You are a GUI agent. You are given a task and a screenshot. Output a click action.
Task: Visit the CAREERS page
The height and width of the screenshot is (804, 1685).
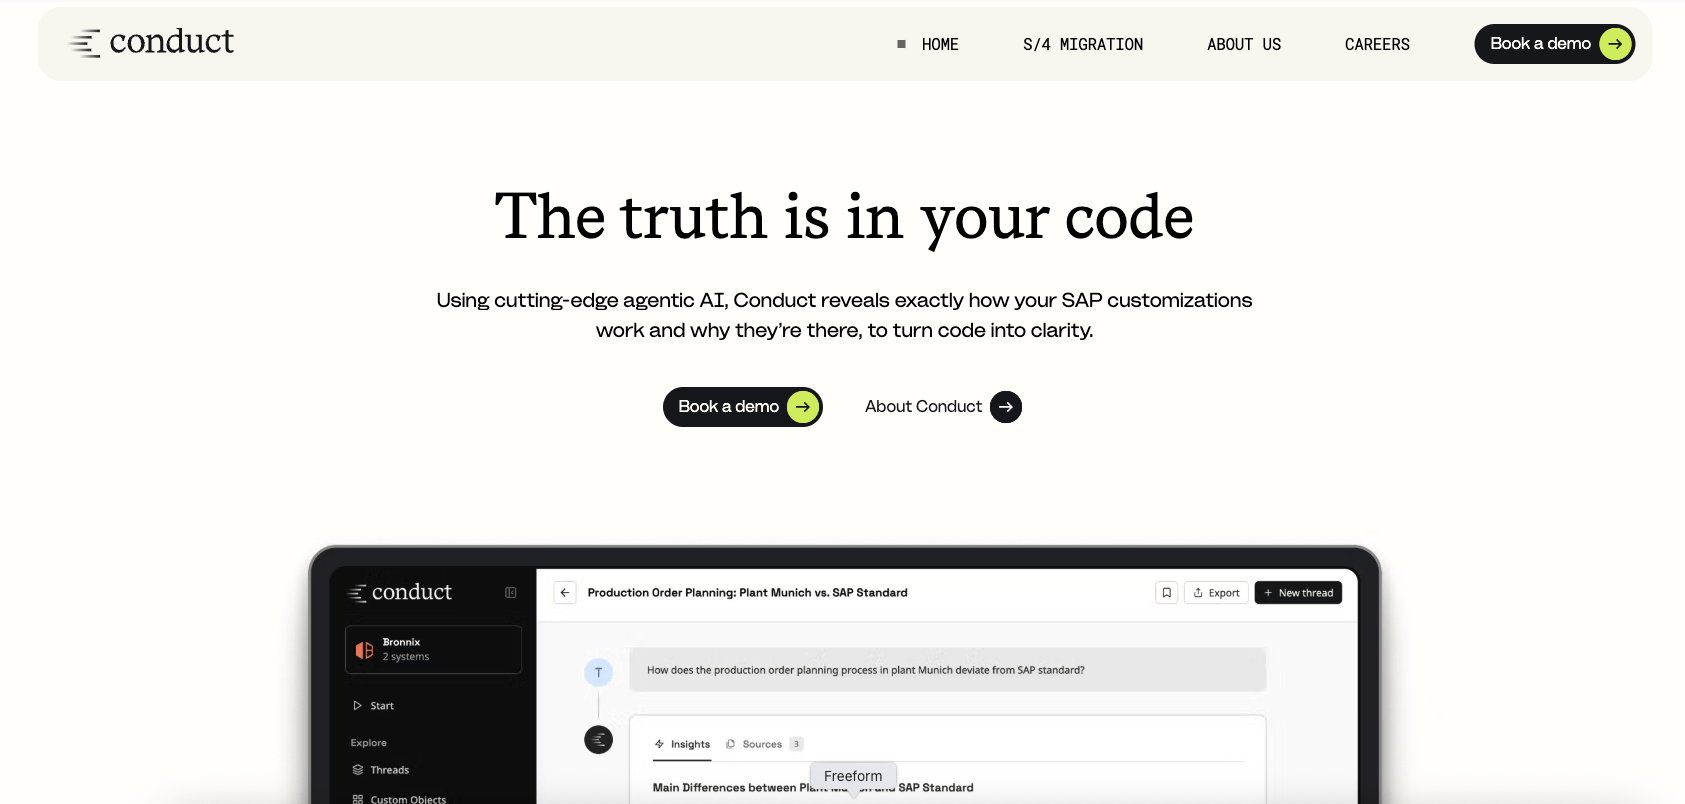[1376, 45]
